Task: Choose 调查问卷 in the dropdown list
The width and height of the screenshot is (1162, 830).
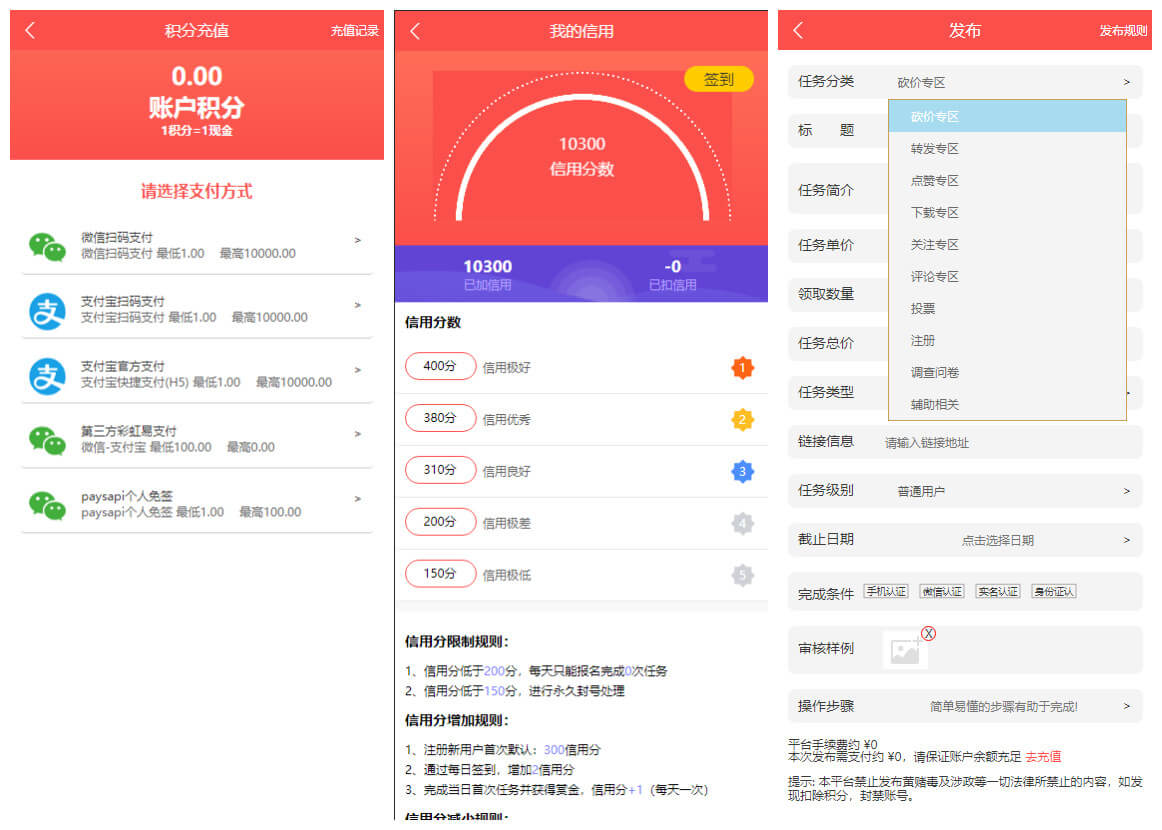Action: (935, 373)
